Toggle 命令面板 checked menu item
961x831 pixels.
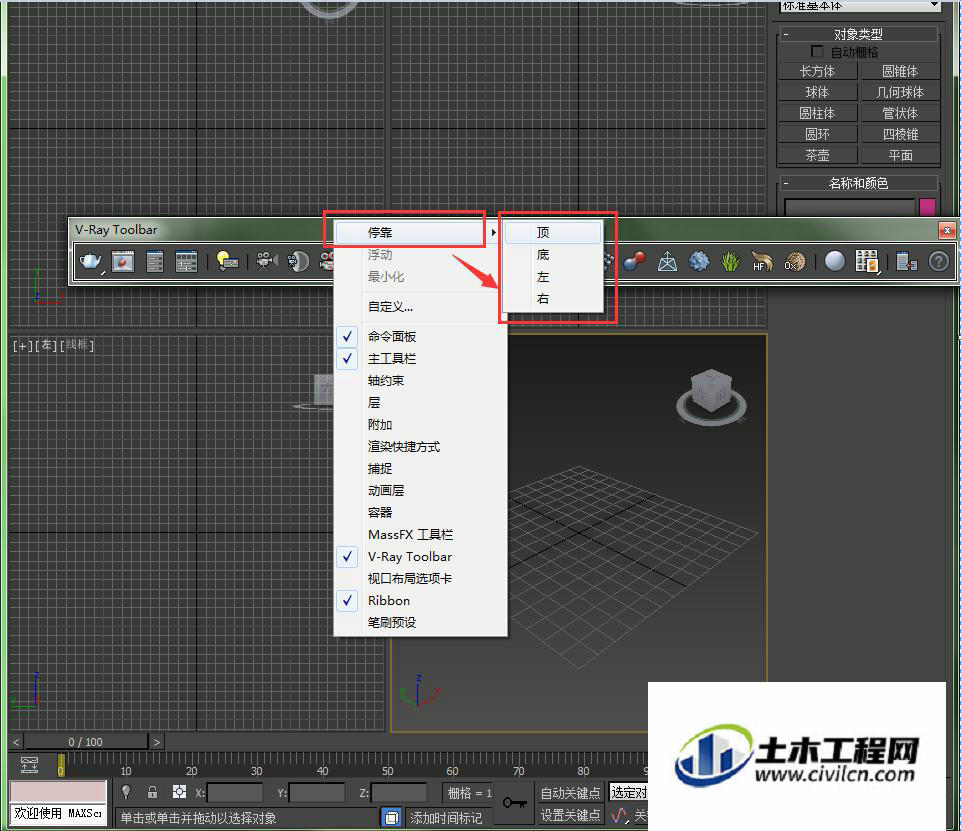click(x=420, y=336)
